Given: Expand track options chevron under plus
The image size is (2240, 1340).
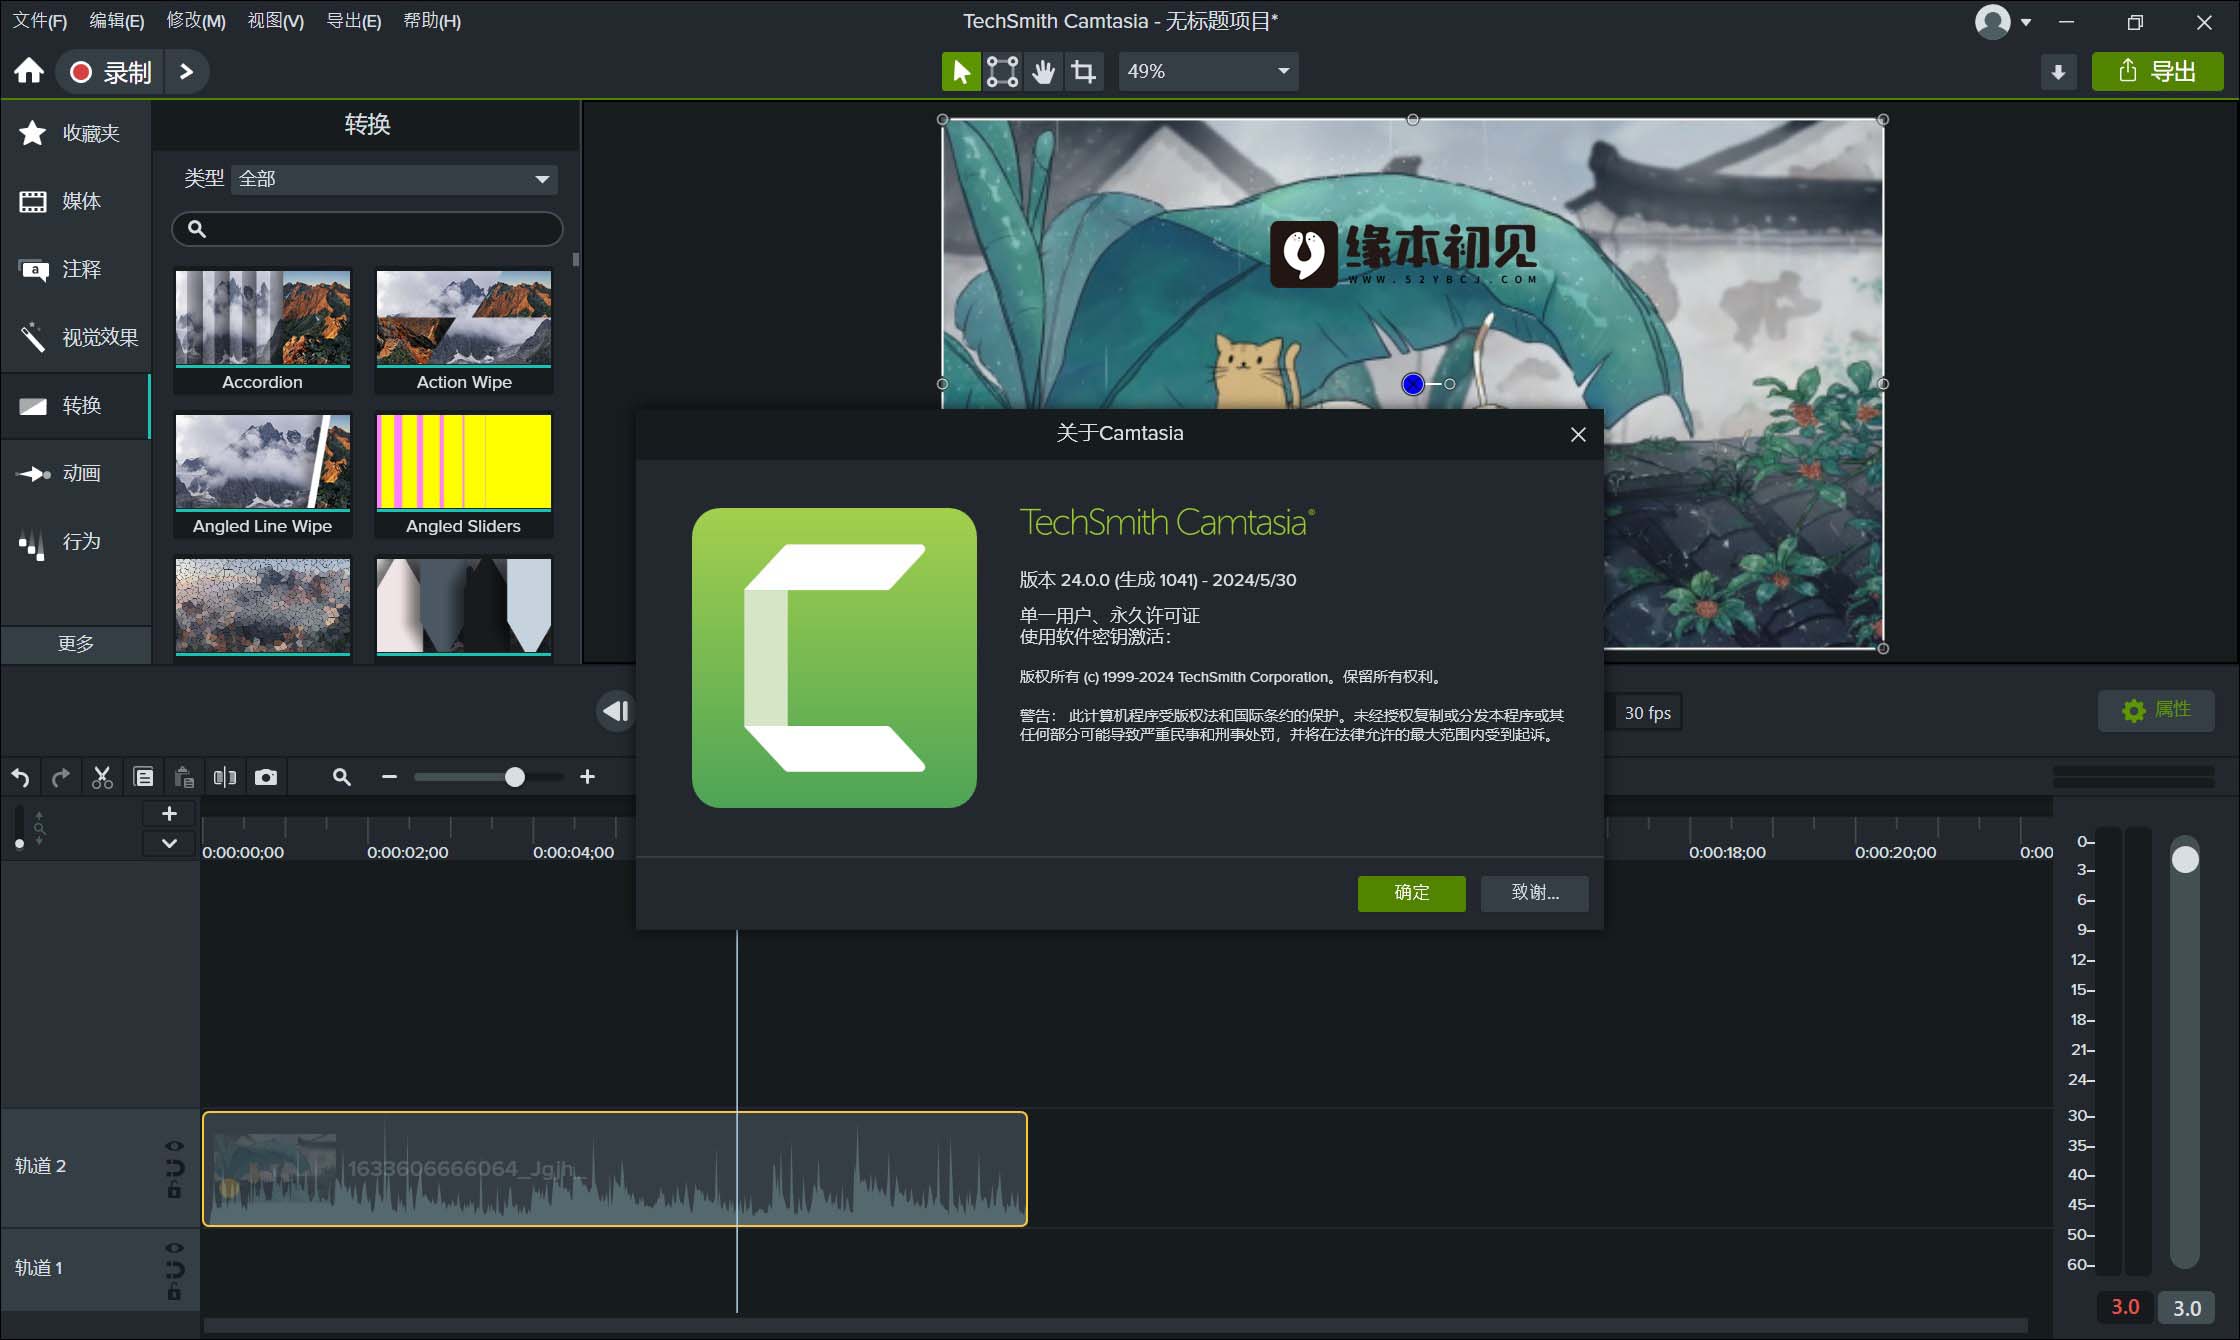Looking at the screenshot, I should (169, 843).
